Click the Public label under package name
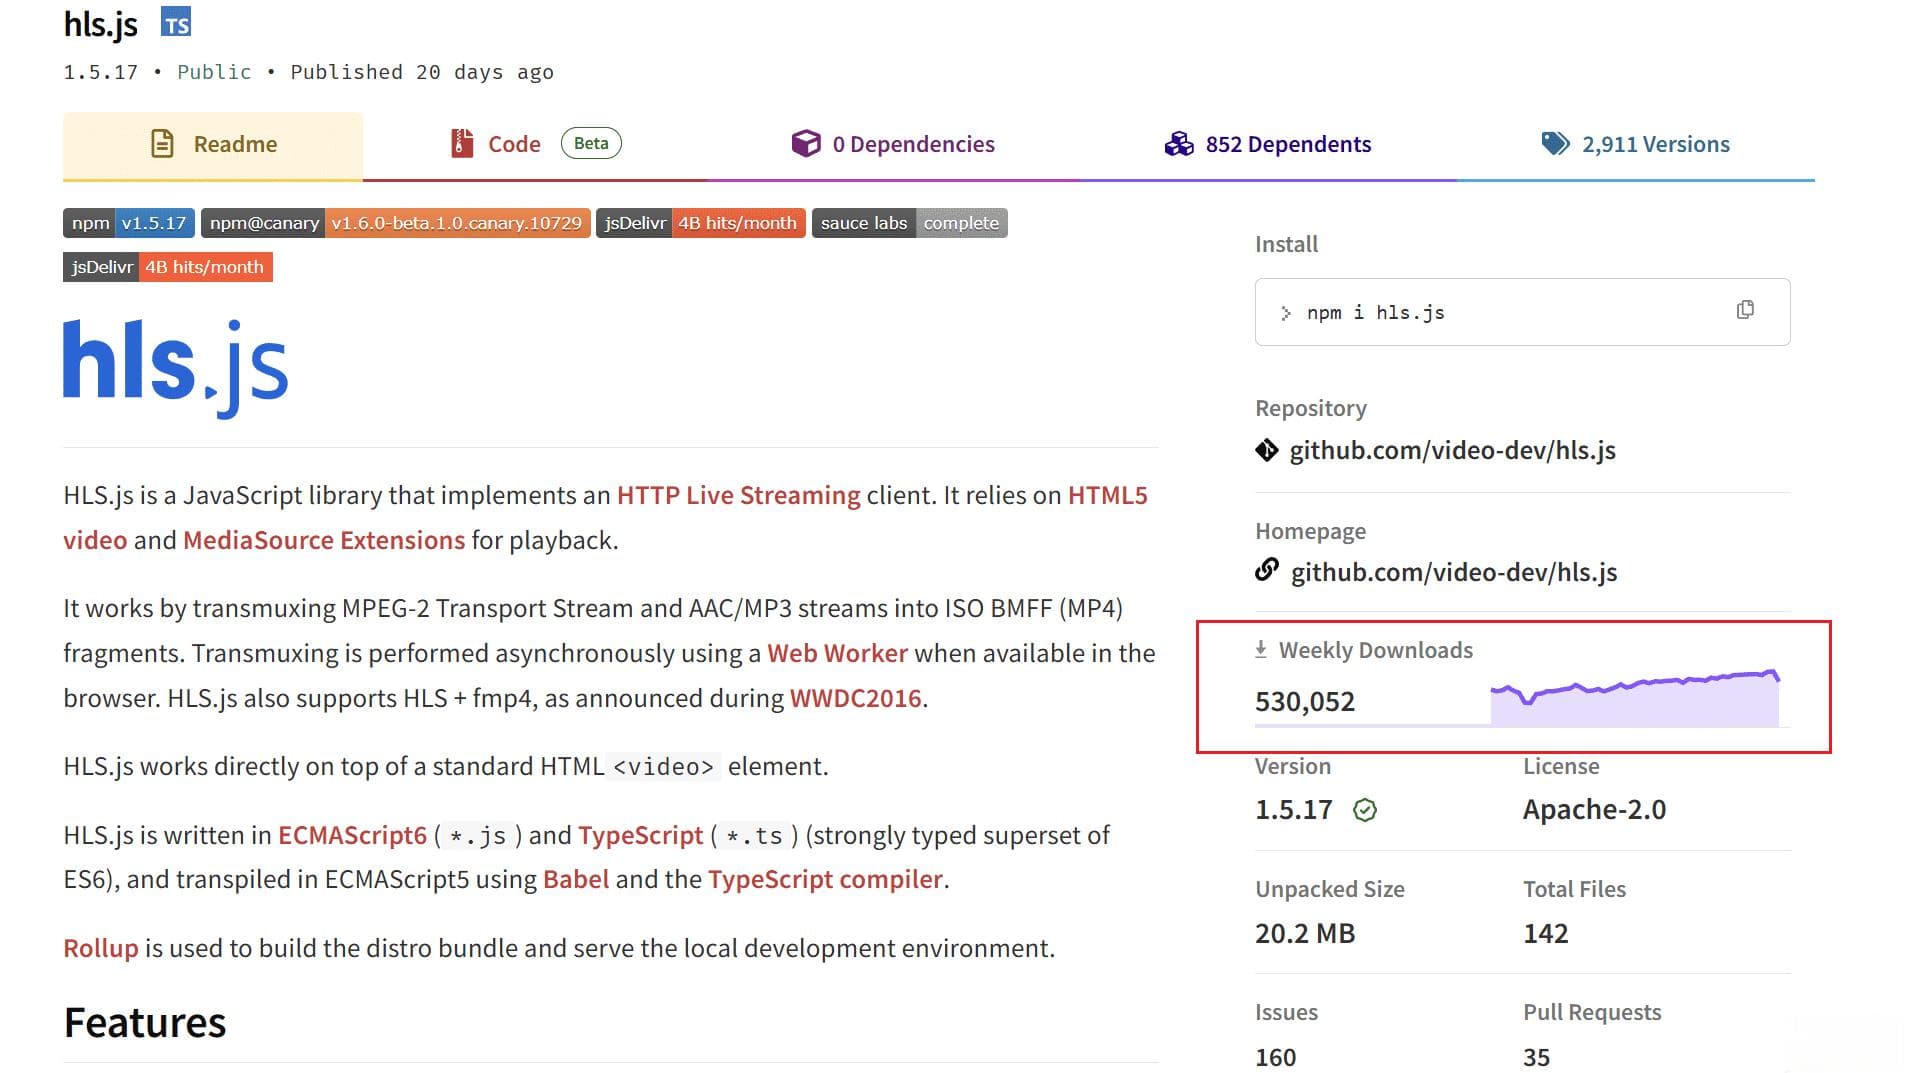Image resolution: width=1906 pixels, height=1073 pixels. [214, 72]
